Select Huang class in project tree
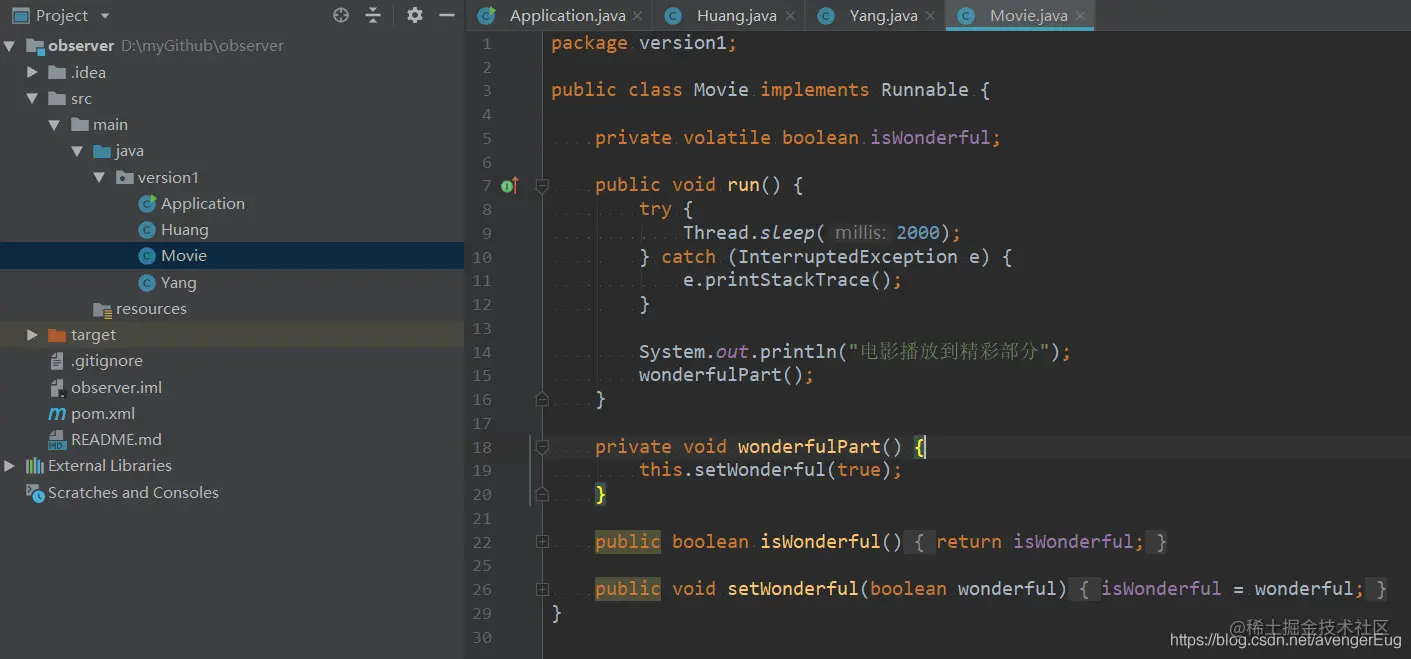Screen dimensions: 1411x659 pyautogui.click(x=184, y=229)
